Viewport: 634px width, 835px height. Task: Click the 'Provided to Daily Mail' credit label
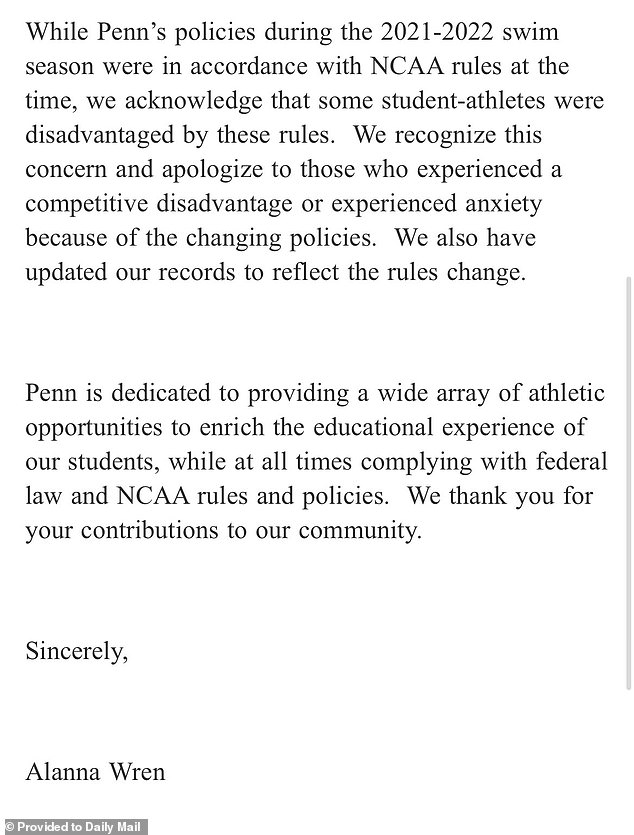coord(79,827)
